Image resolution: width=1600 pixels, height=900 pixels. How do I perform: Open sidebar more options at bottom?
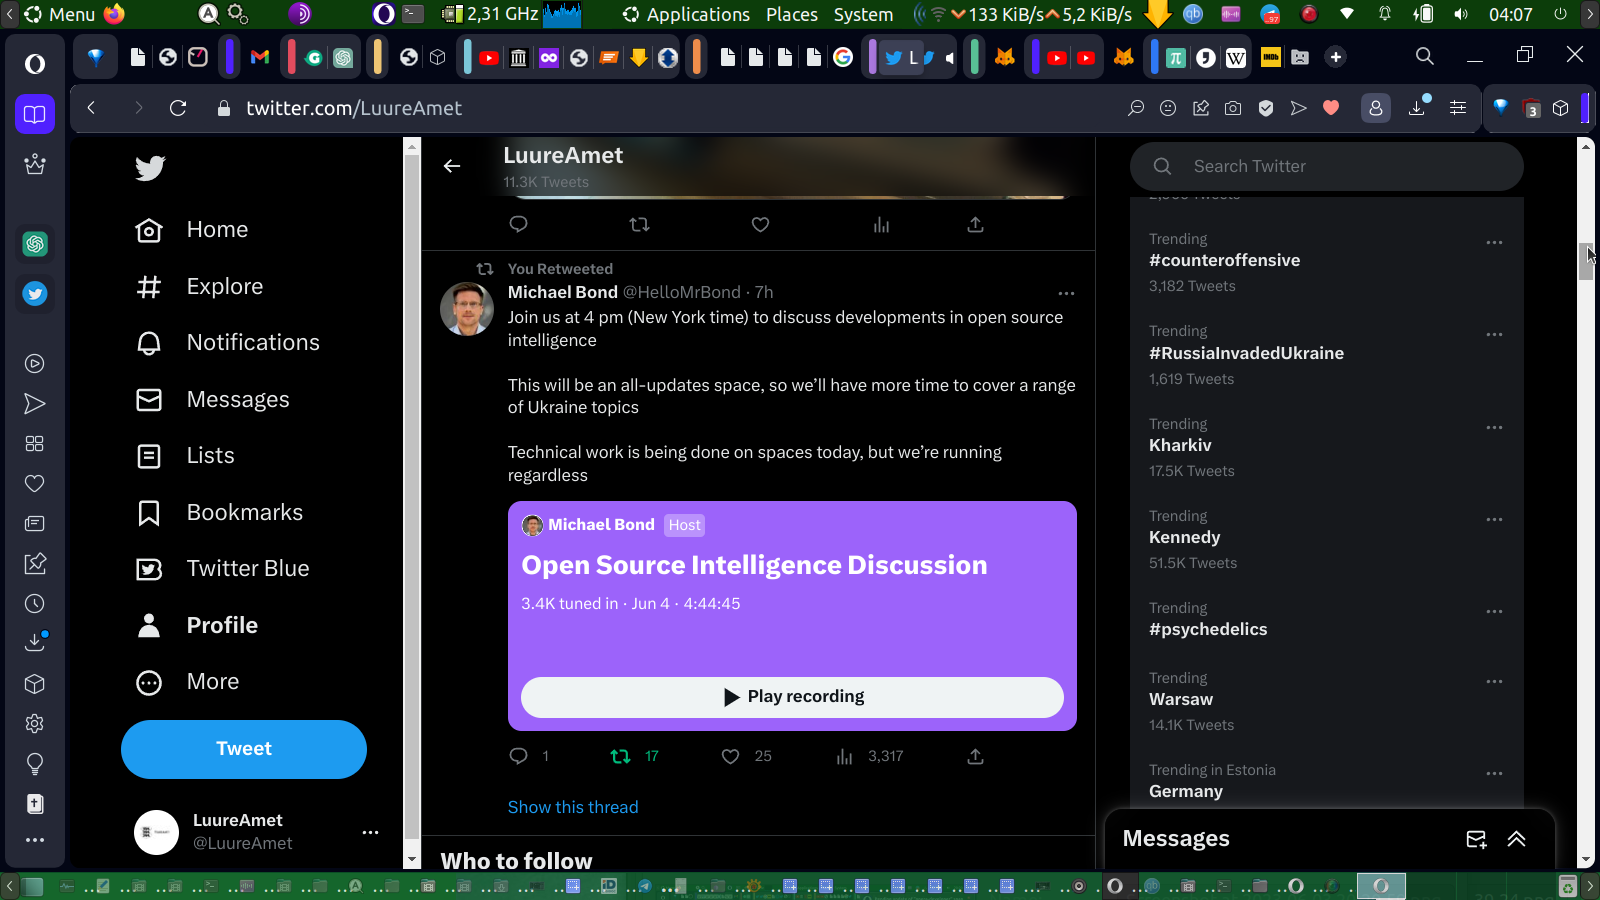pyautogui.click(x=35, y=840)
